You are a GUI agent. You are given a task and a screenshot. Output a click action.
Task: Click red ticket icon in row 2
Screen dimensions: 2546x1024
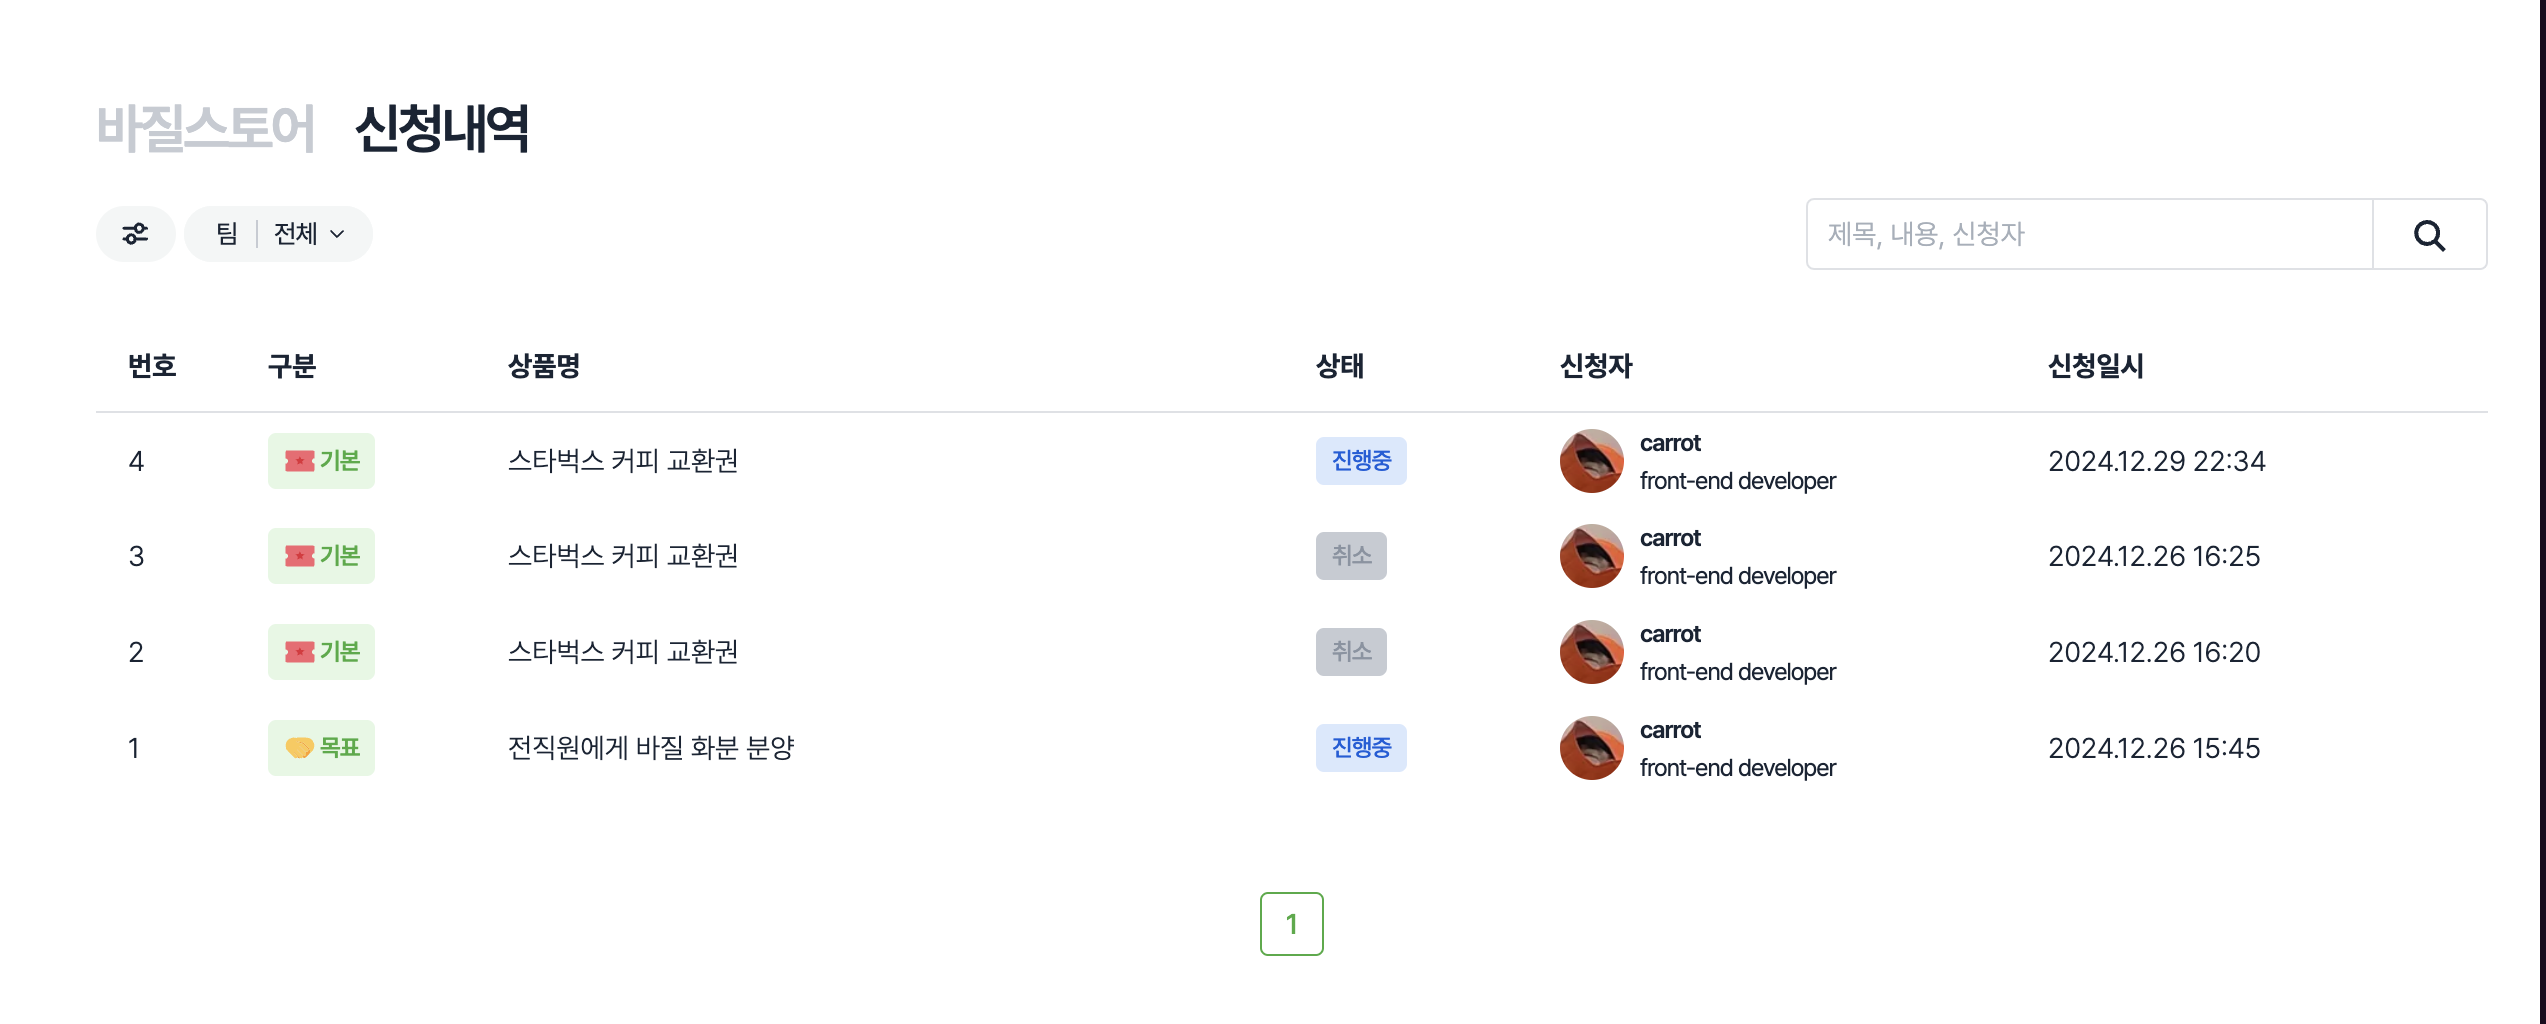pos(299,652)
